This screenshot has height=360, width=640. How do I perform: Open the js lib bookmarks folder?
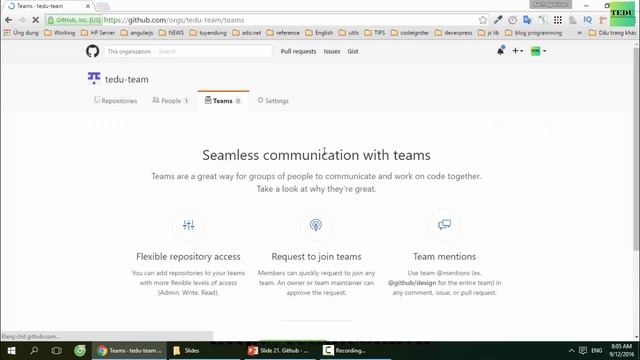[489, 33]
